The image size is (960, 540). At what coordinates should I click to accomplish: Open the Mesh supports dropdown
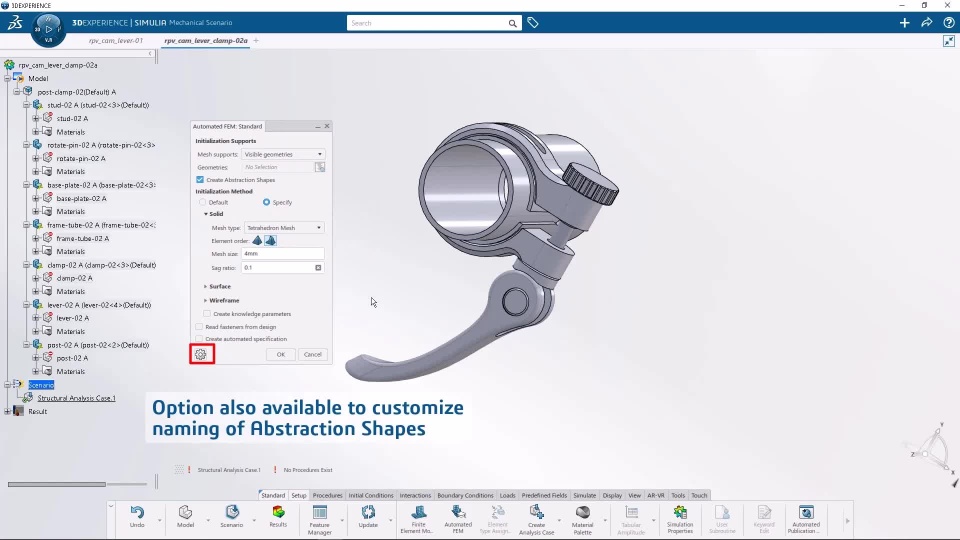[x=284, y=155]
